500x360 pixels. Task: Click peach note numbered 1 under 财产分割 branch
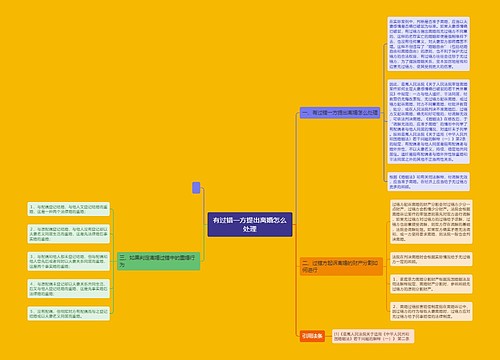431,284
